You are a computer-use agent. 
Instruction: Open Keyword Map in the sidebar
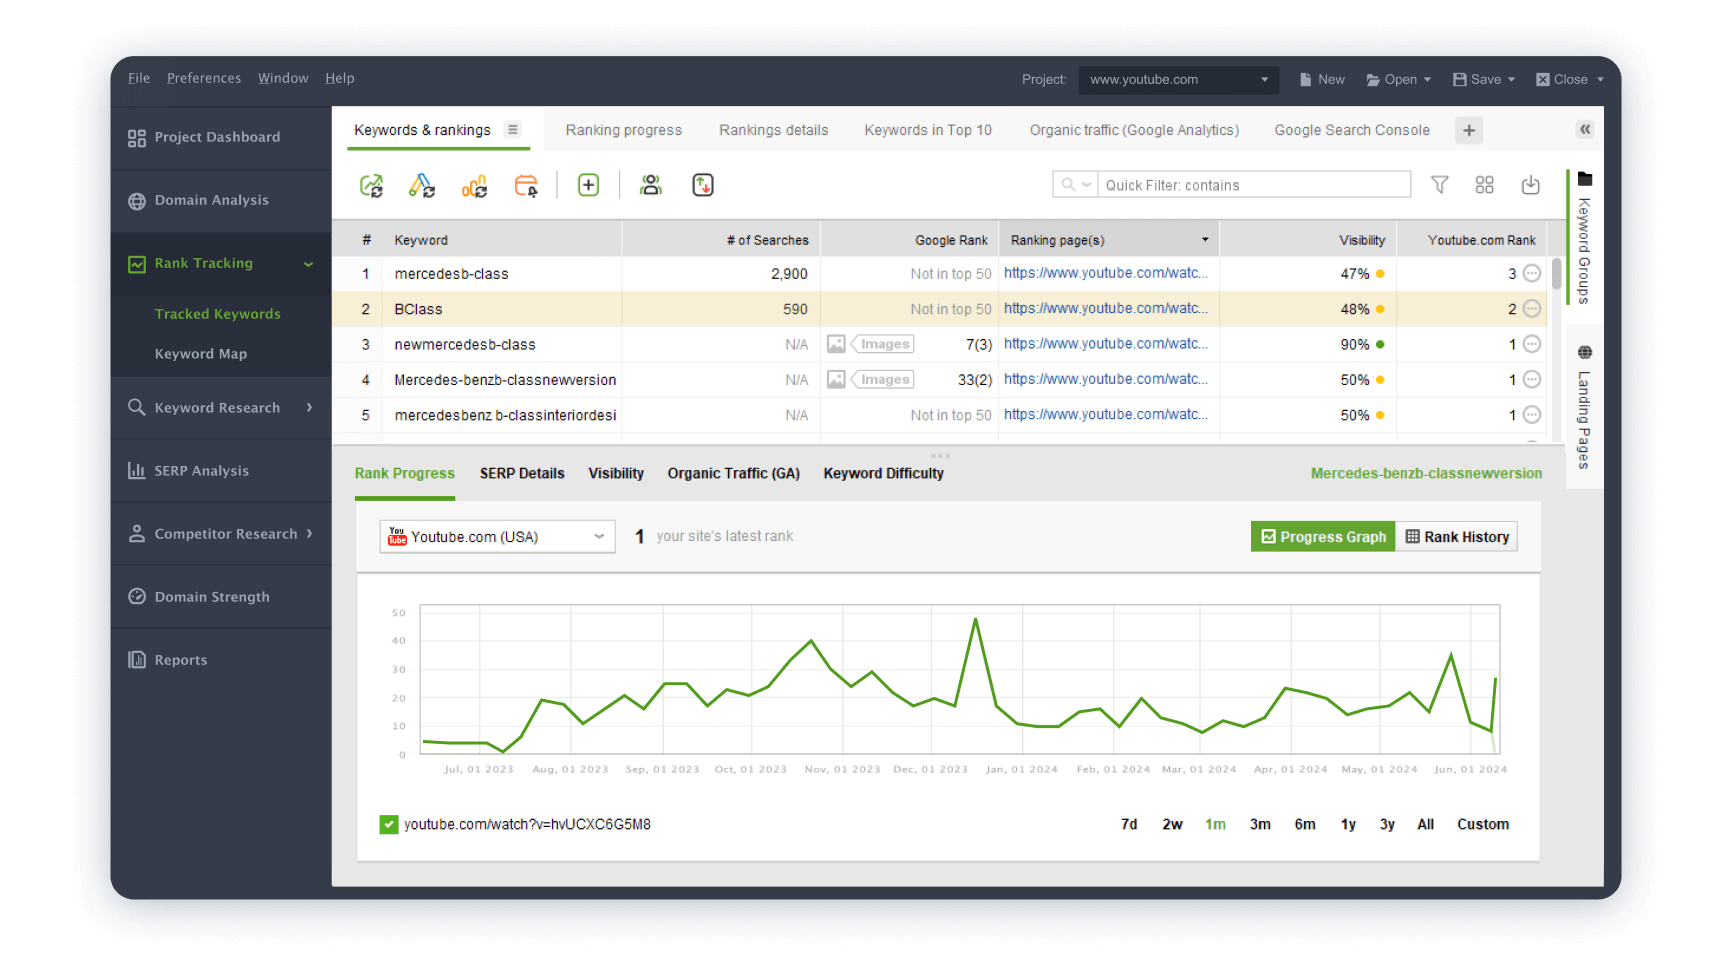pos(201,354)
